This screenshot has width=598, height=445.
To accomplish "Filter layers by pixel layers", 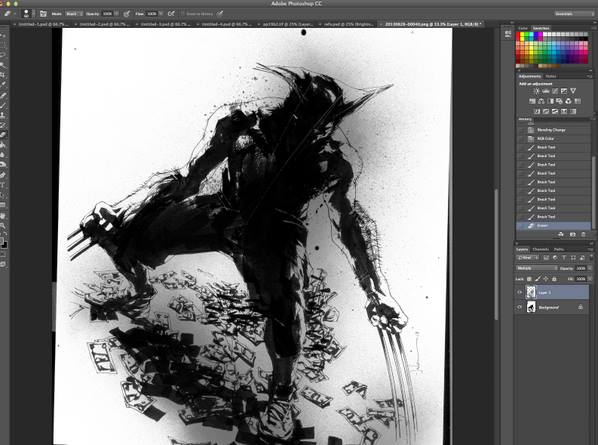I will coord(546,258).
